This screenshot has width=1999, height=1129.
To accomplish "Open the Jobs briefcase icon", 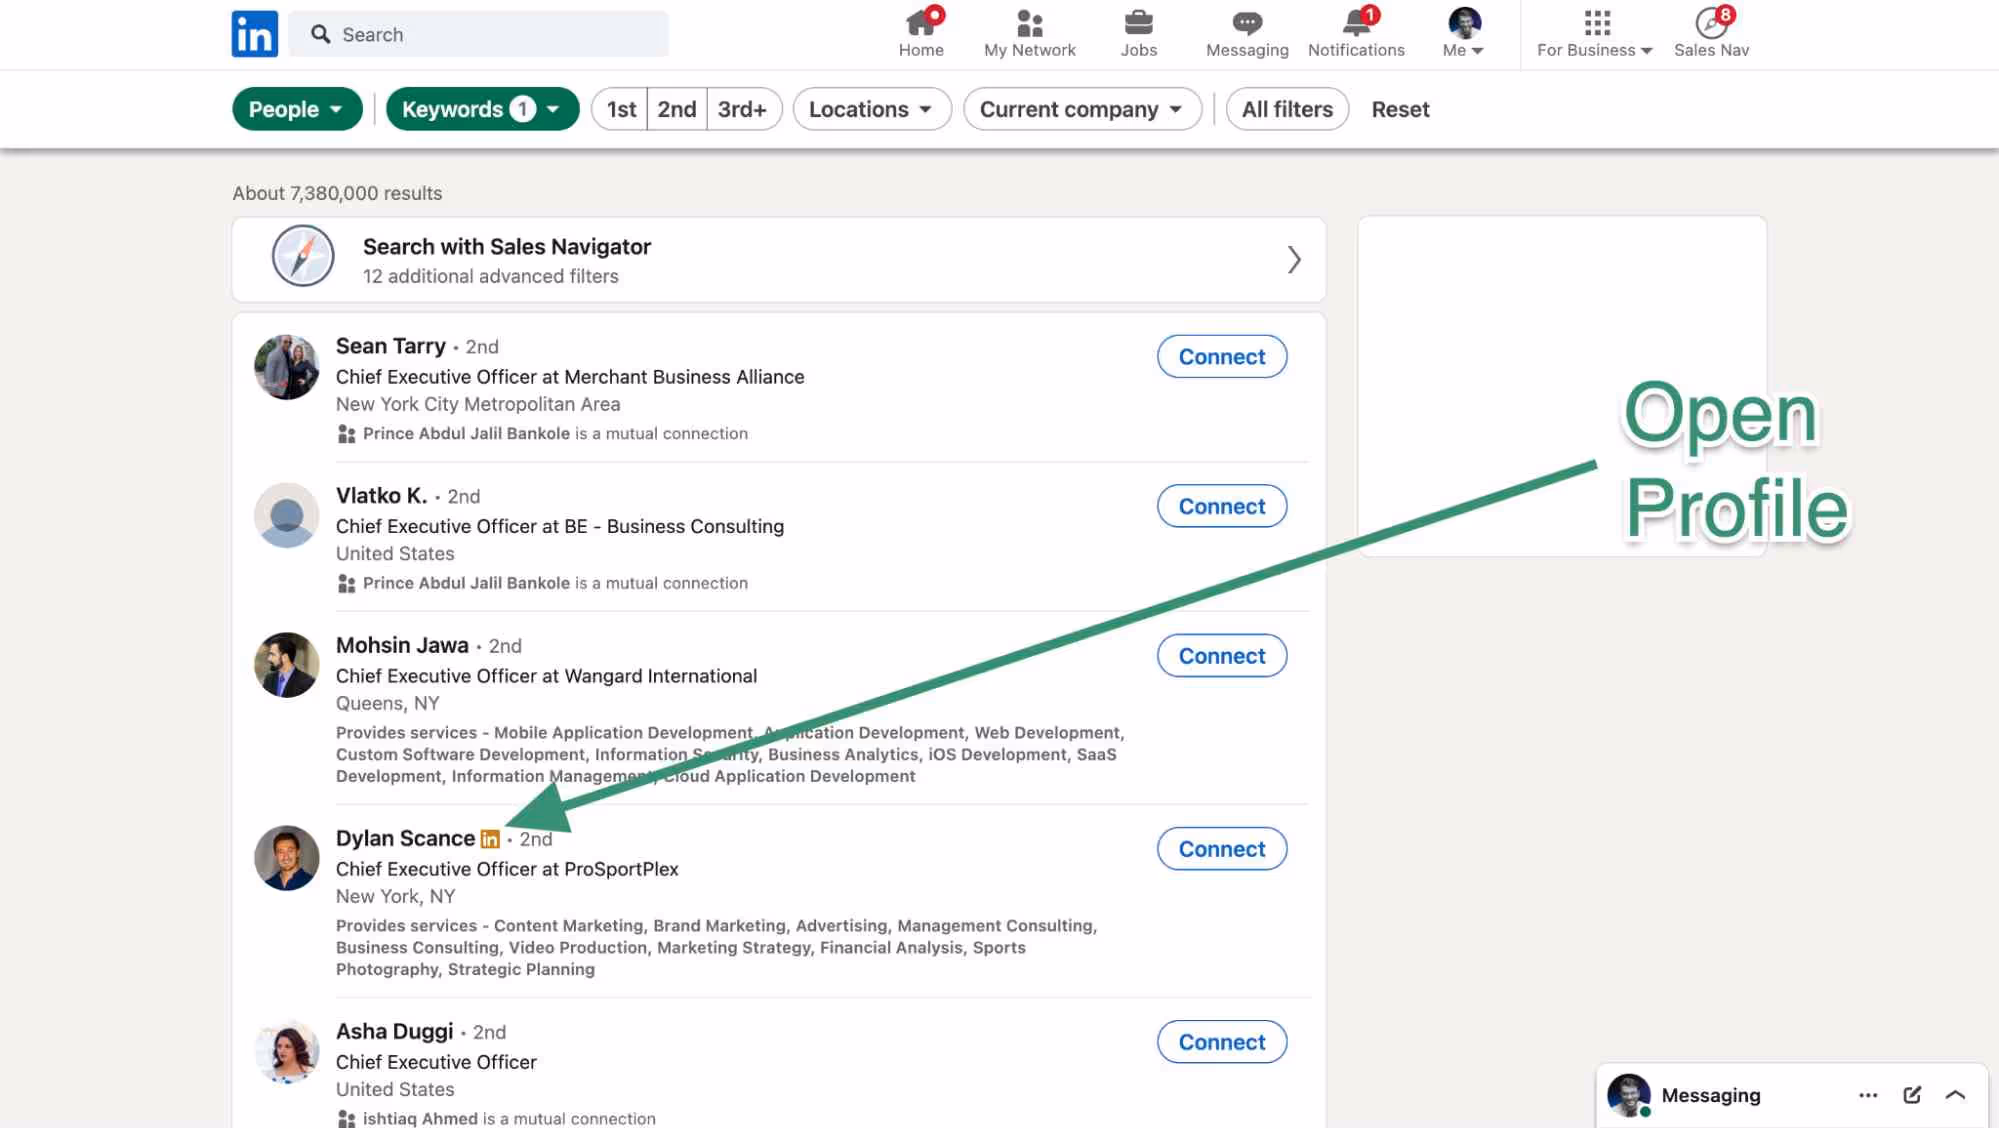I will pos(1138,25).
